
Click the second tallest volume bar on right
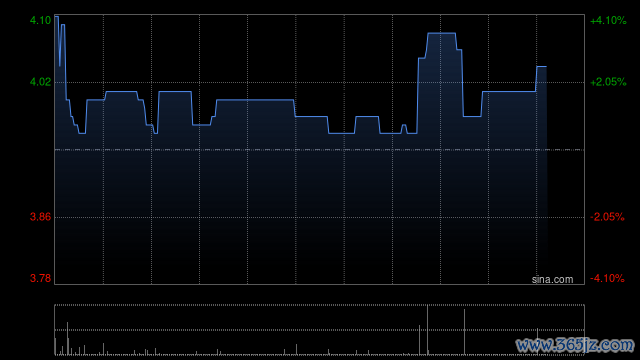(464, 332)
